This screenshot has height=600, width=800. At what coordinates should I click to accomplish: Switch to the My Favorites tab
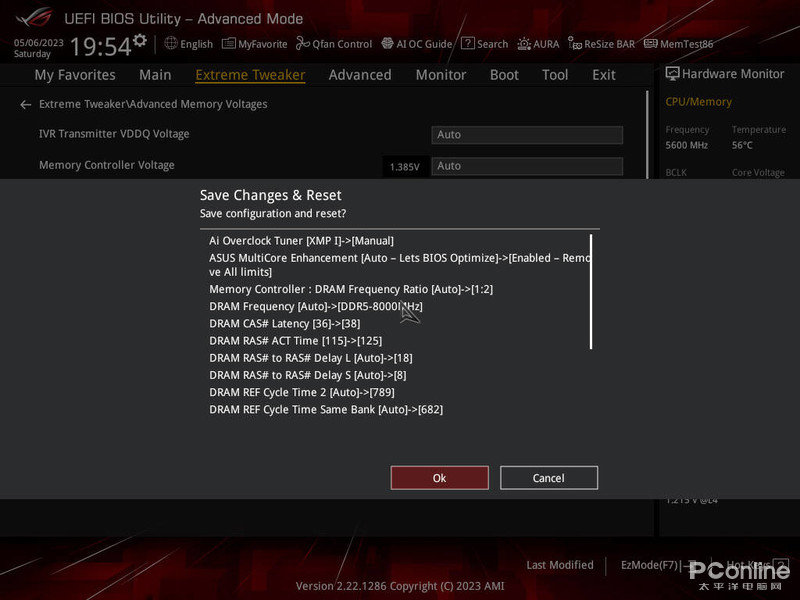(x=75, y=75)
